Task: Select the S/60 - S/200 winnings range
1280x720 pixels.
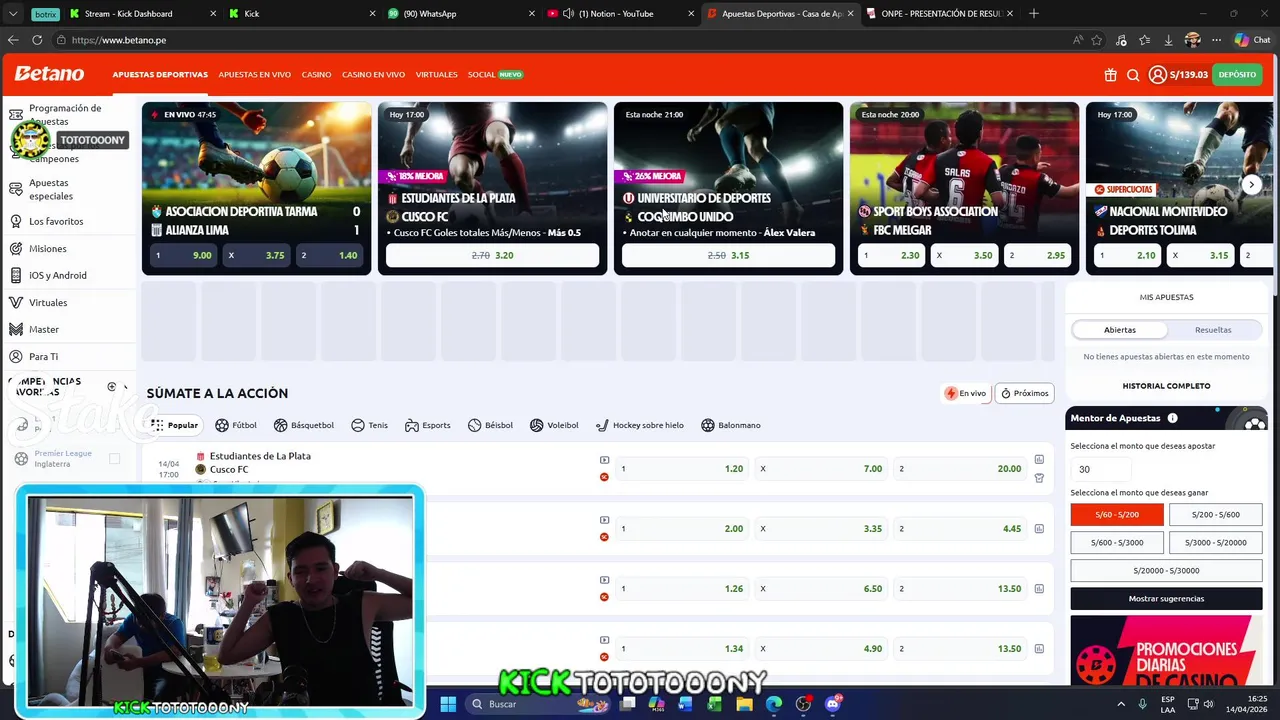Action: (x=1117, y=515)
